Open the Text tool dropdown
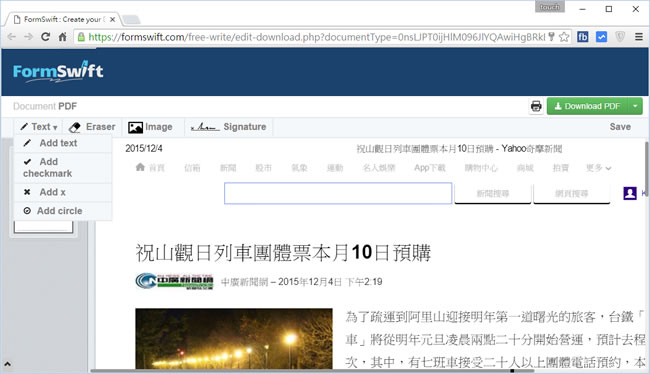The height and width of the screenshot is (374, 650). [x=39, y=127]
